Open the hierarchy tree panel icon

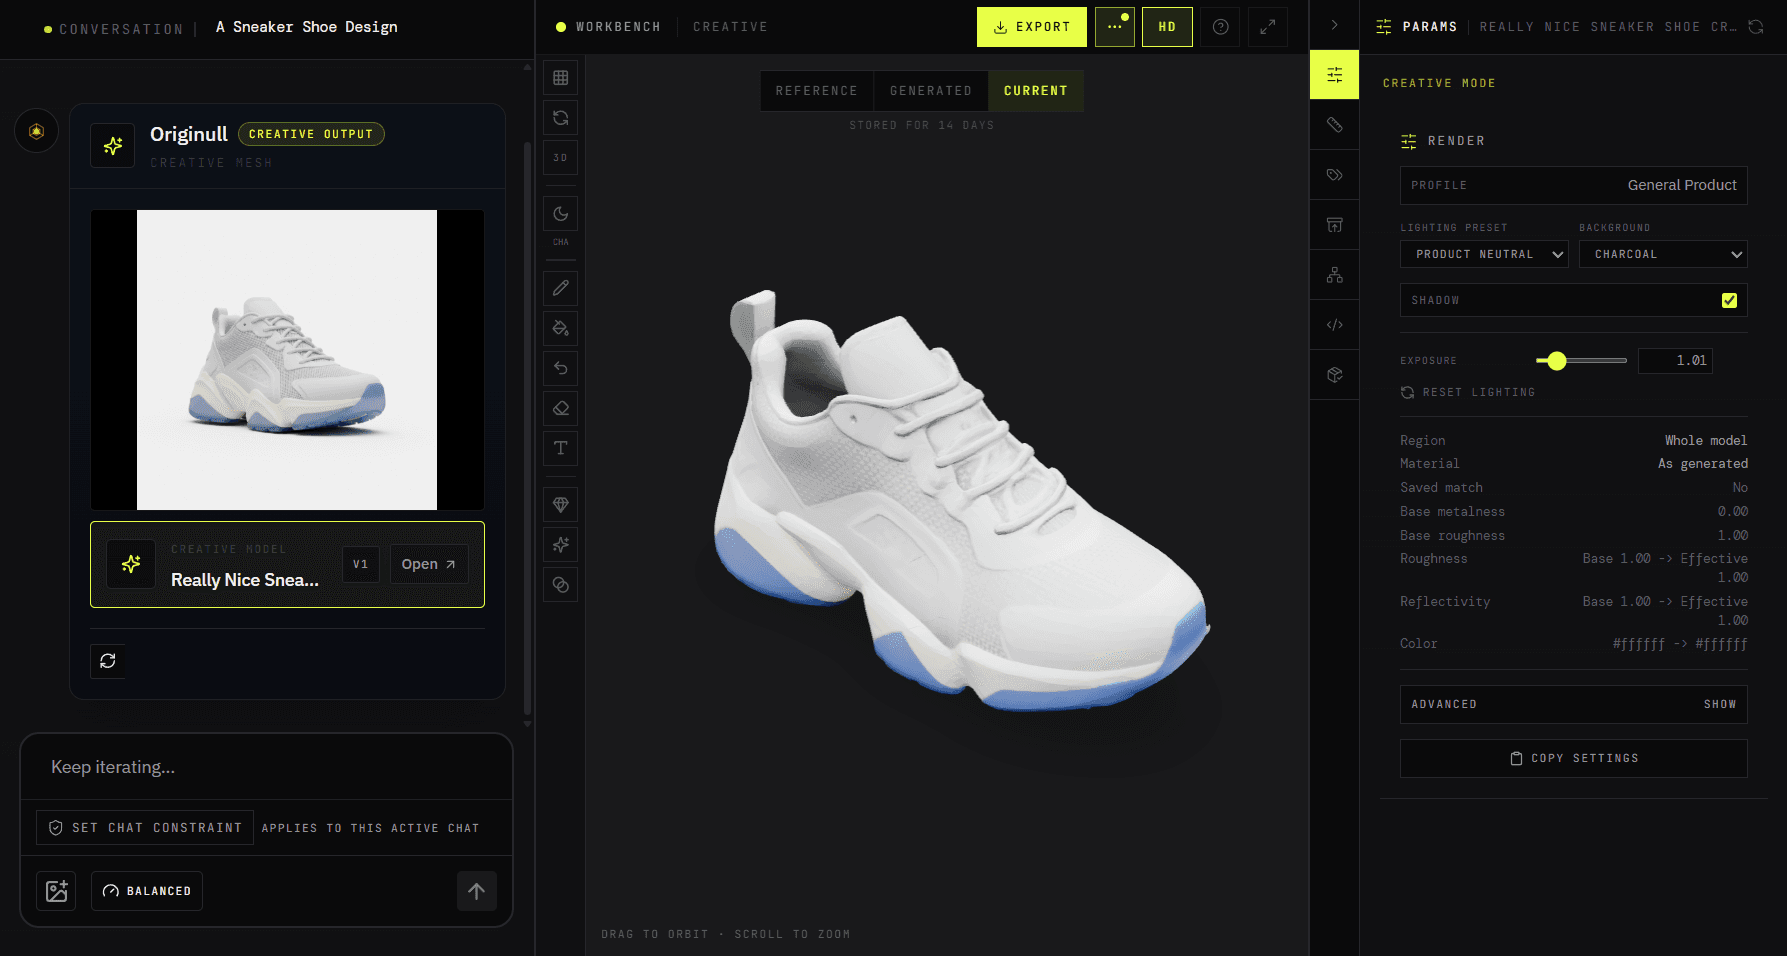(x=1334, y=275)
